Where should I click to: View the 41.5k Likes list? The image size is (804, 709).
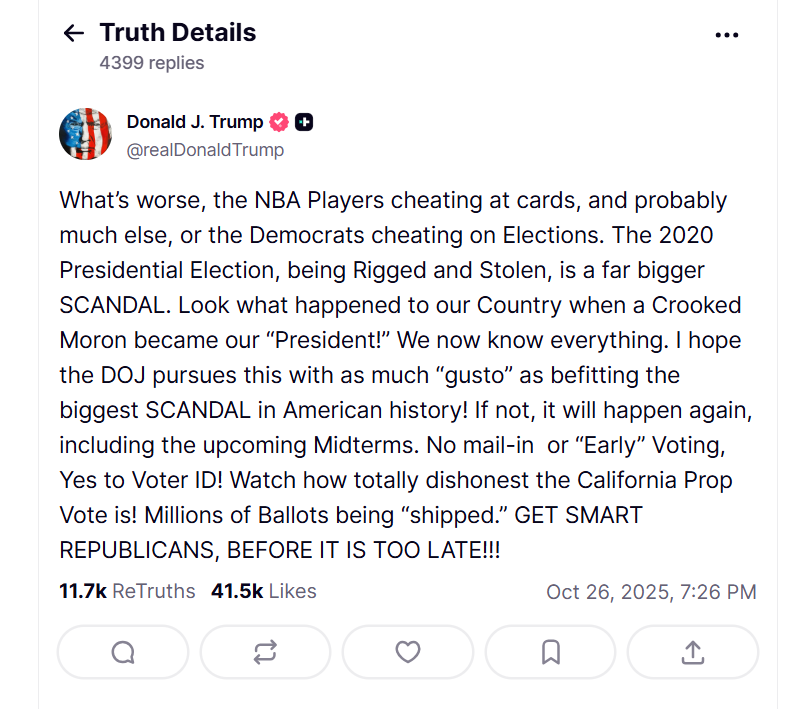263,591
